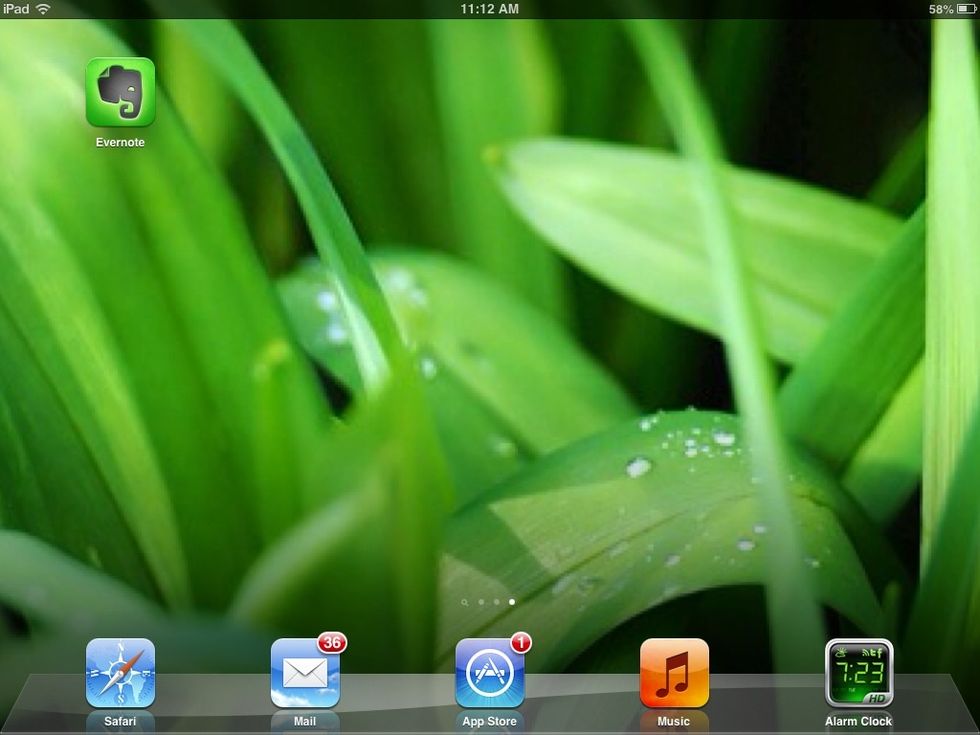Tap the Evernote label text
The height and width of the screenshot is (735, 980).
pyautogui.click(x=120, y=142)
